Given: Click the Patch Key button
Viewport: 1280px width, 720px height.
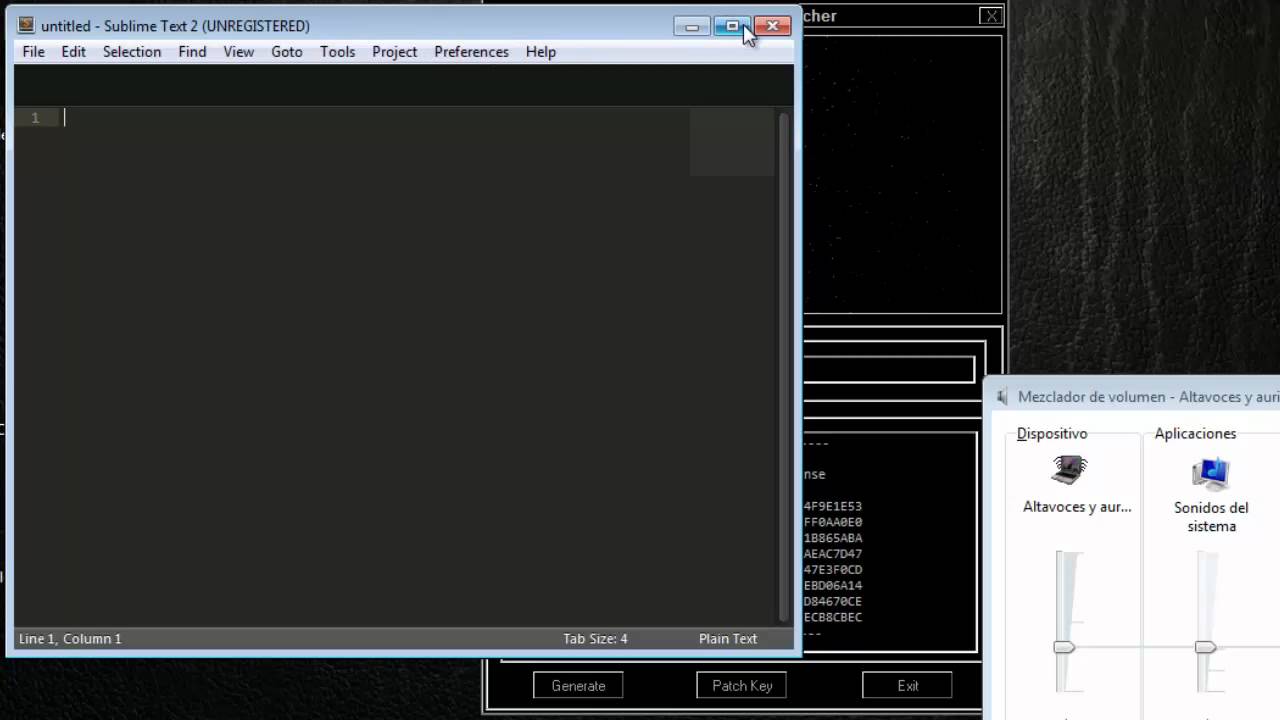Looking at the screenshot, I should pos(742,686).
